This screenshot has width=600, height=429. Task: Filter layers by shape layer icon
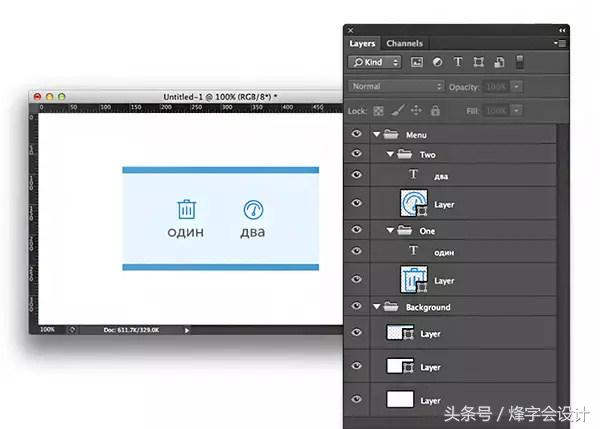pyautogui.click(x=478, y=62)
